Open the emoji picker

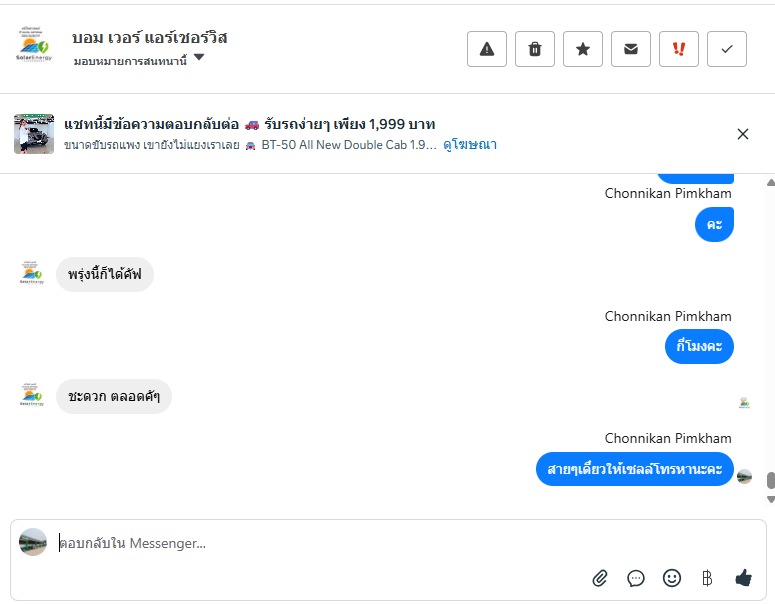pos(672,577)
